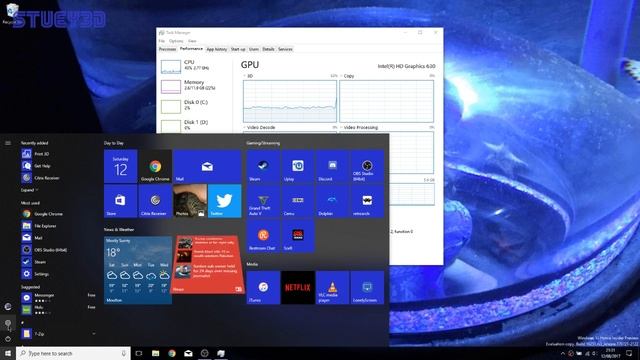Open File Explorer from the Most used list
The width and height of the screenshot is (640, 360).
(57, 226)
